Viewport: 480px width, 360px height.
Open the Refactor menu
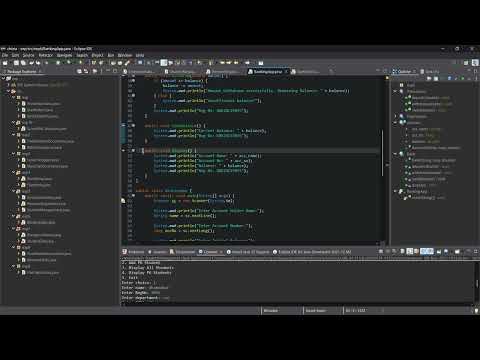tap(46, 55)
